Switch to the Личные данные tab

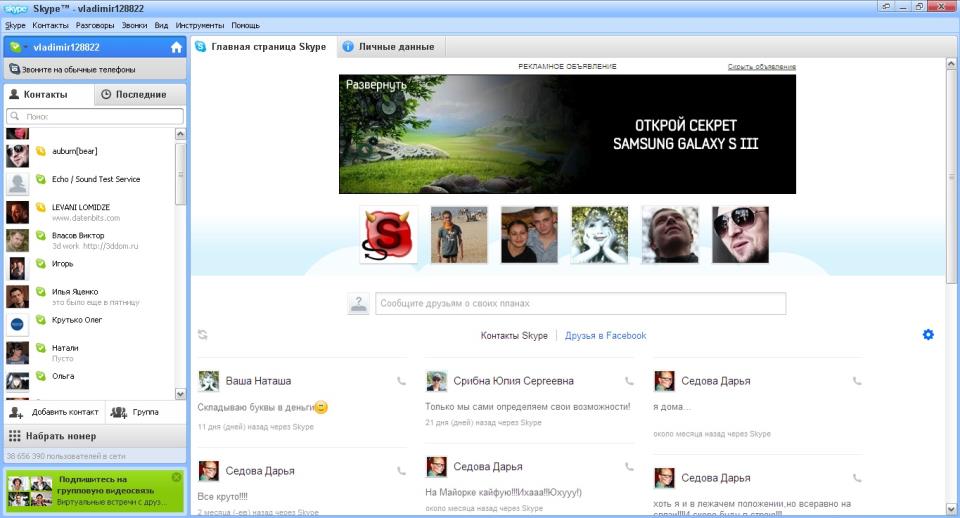pos(391,47)
